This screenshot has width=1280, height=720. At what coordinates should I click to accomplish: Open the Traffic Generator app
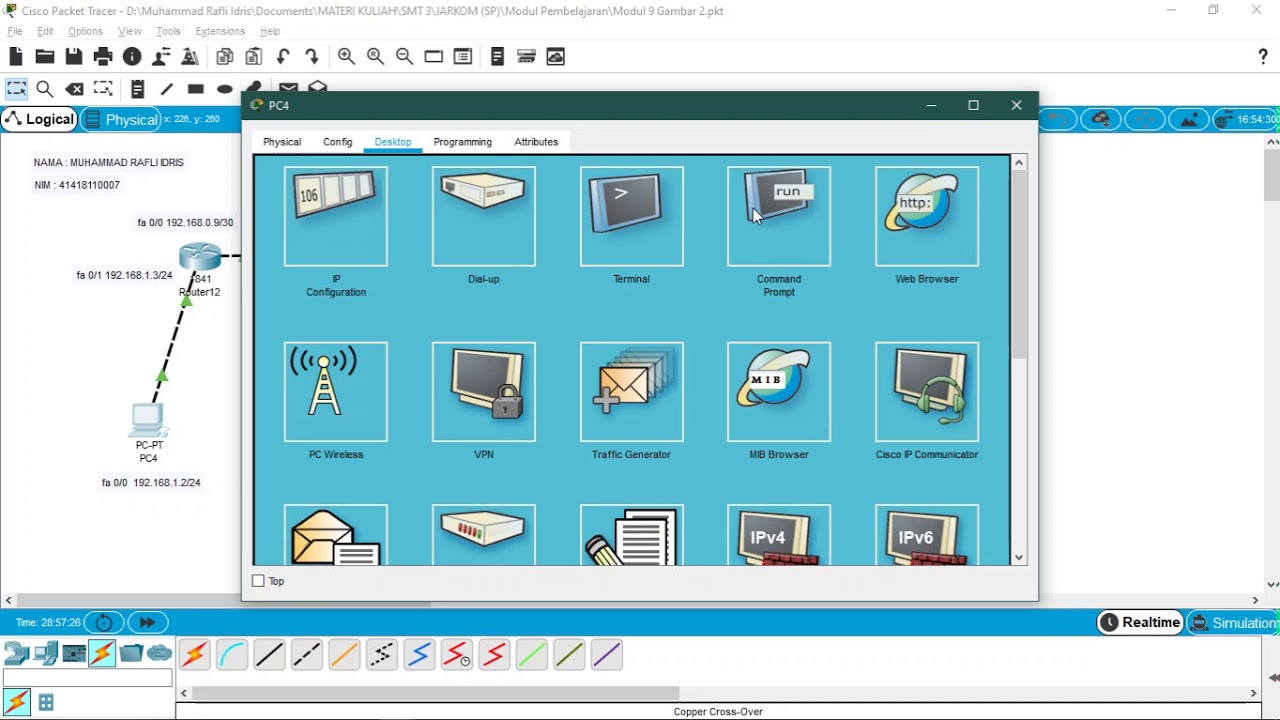(x=632, y=392)
